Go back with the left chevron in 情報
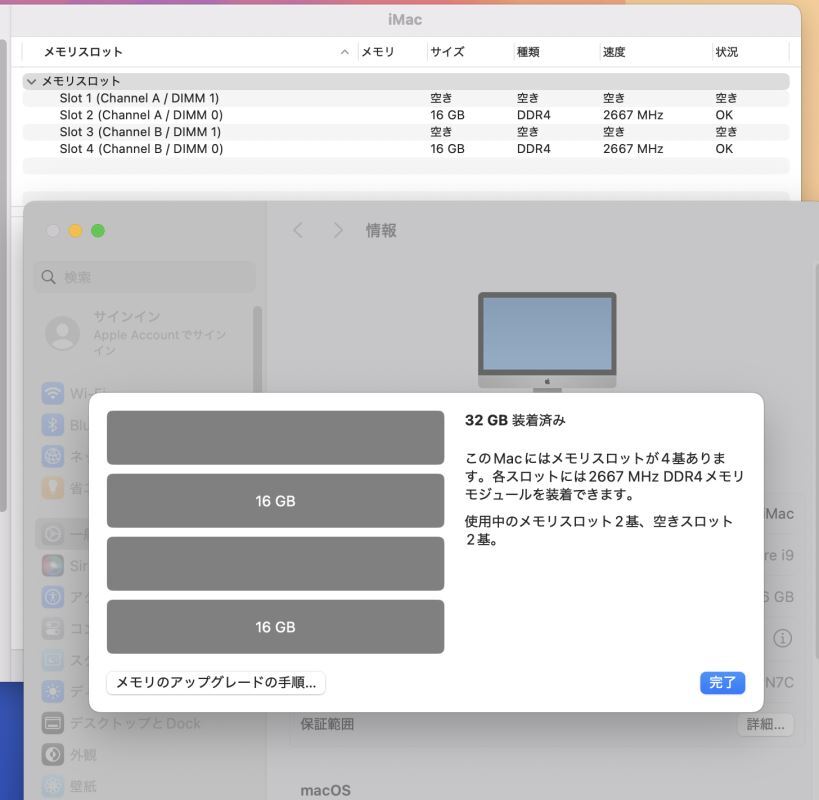 coord(298,230)
